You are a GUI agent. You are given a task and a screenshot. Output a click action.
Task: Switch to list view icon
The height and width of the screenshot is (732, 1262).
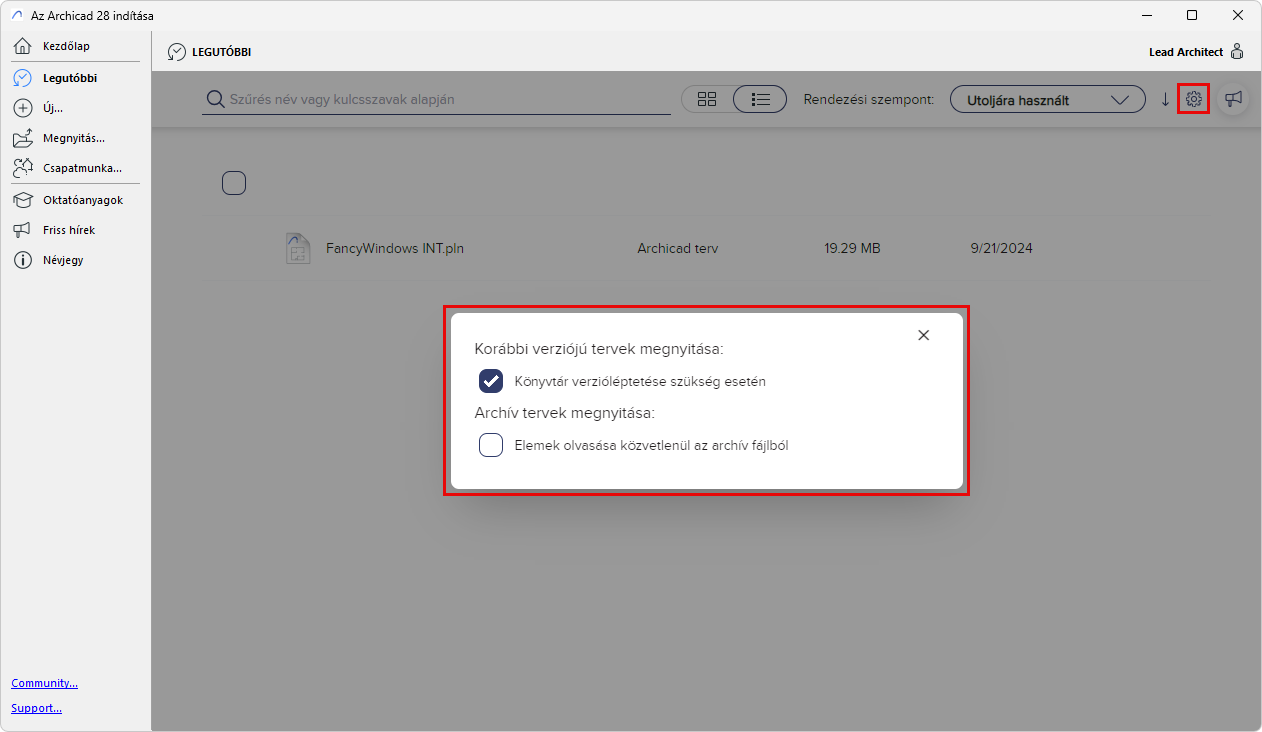[760, 99]
